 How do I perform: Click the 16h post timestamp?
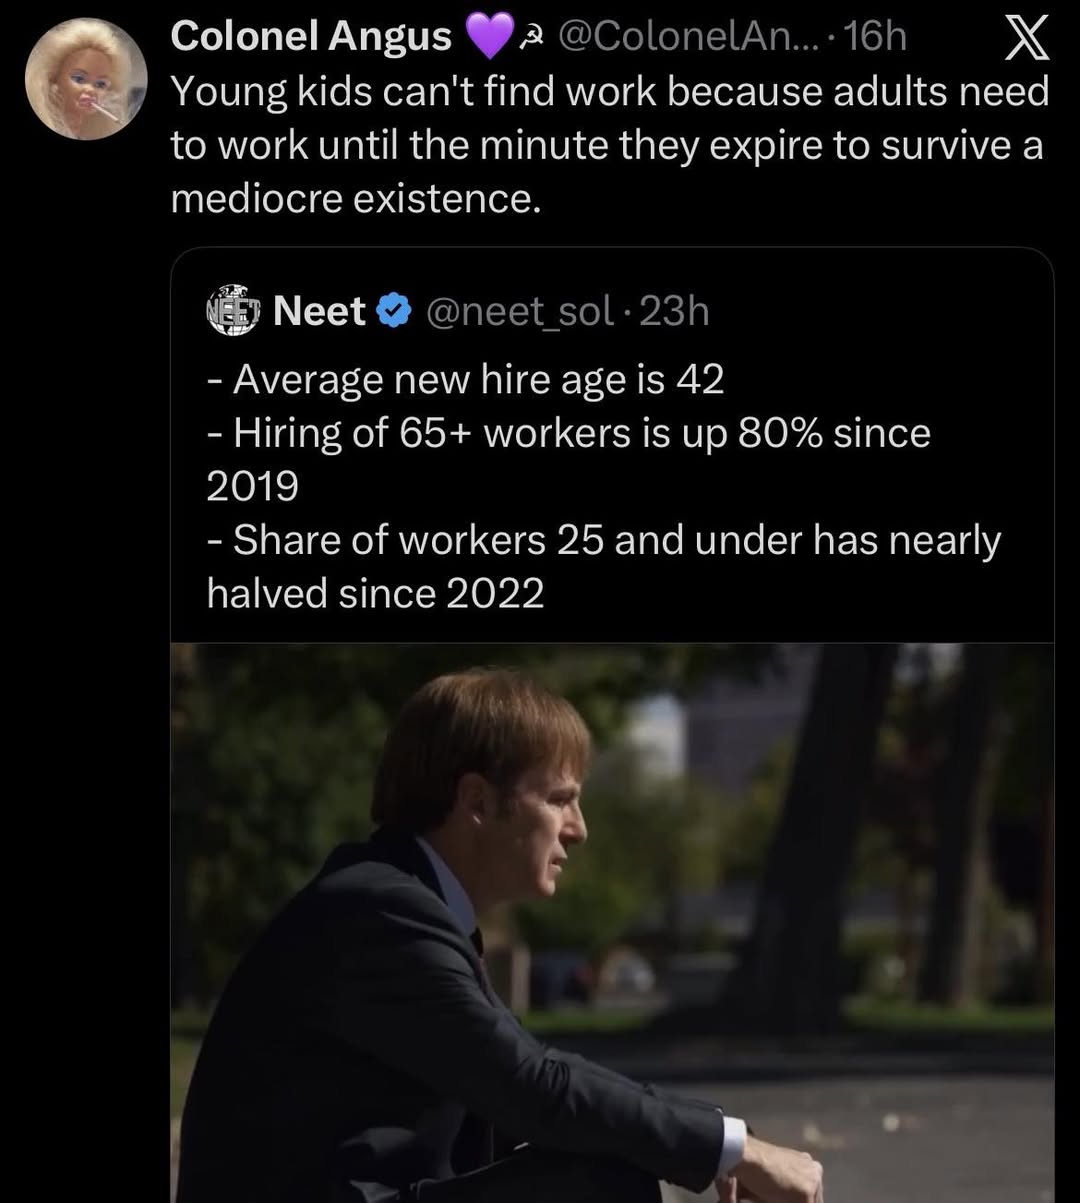click(x=876, y=37)
